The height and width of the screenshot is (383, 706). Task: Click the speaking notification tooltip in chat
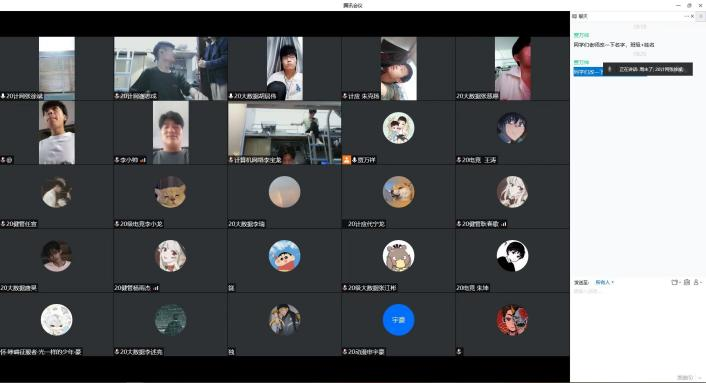[647, 69]
